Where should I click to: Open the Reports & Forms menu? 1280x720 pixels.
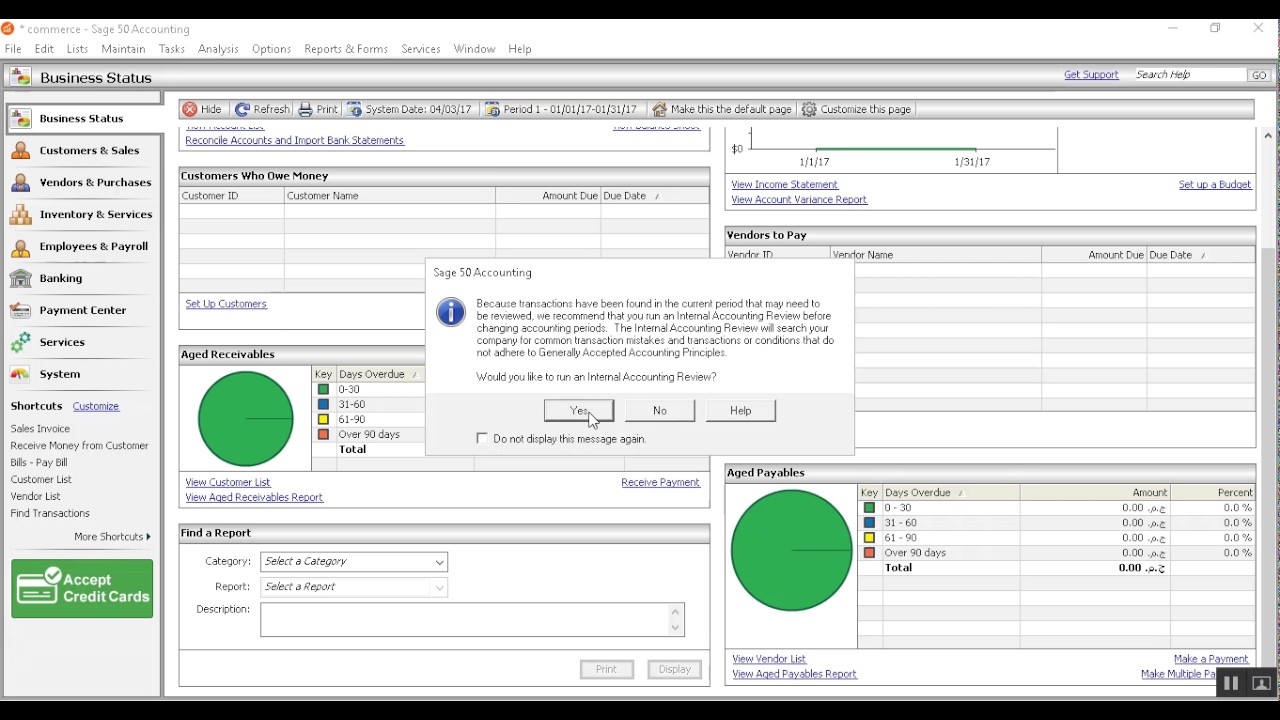(x=346, y=48)
